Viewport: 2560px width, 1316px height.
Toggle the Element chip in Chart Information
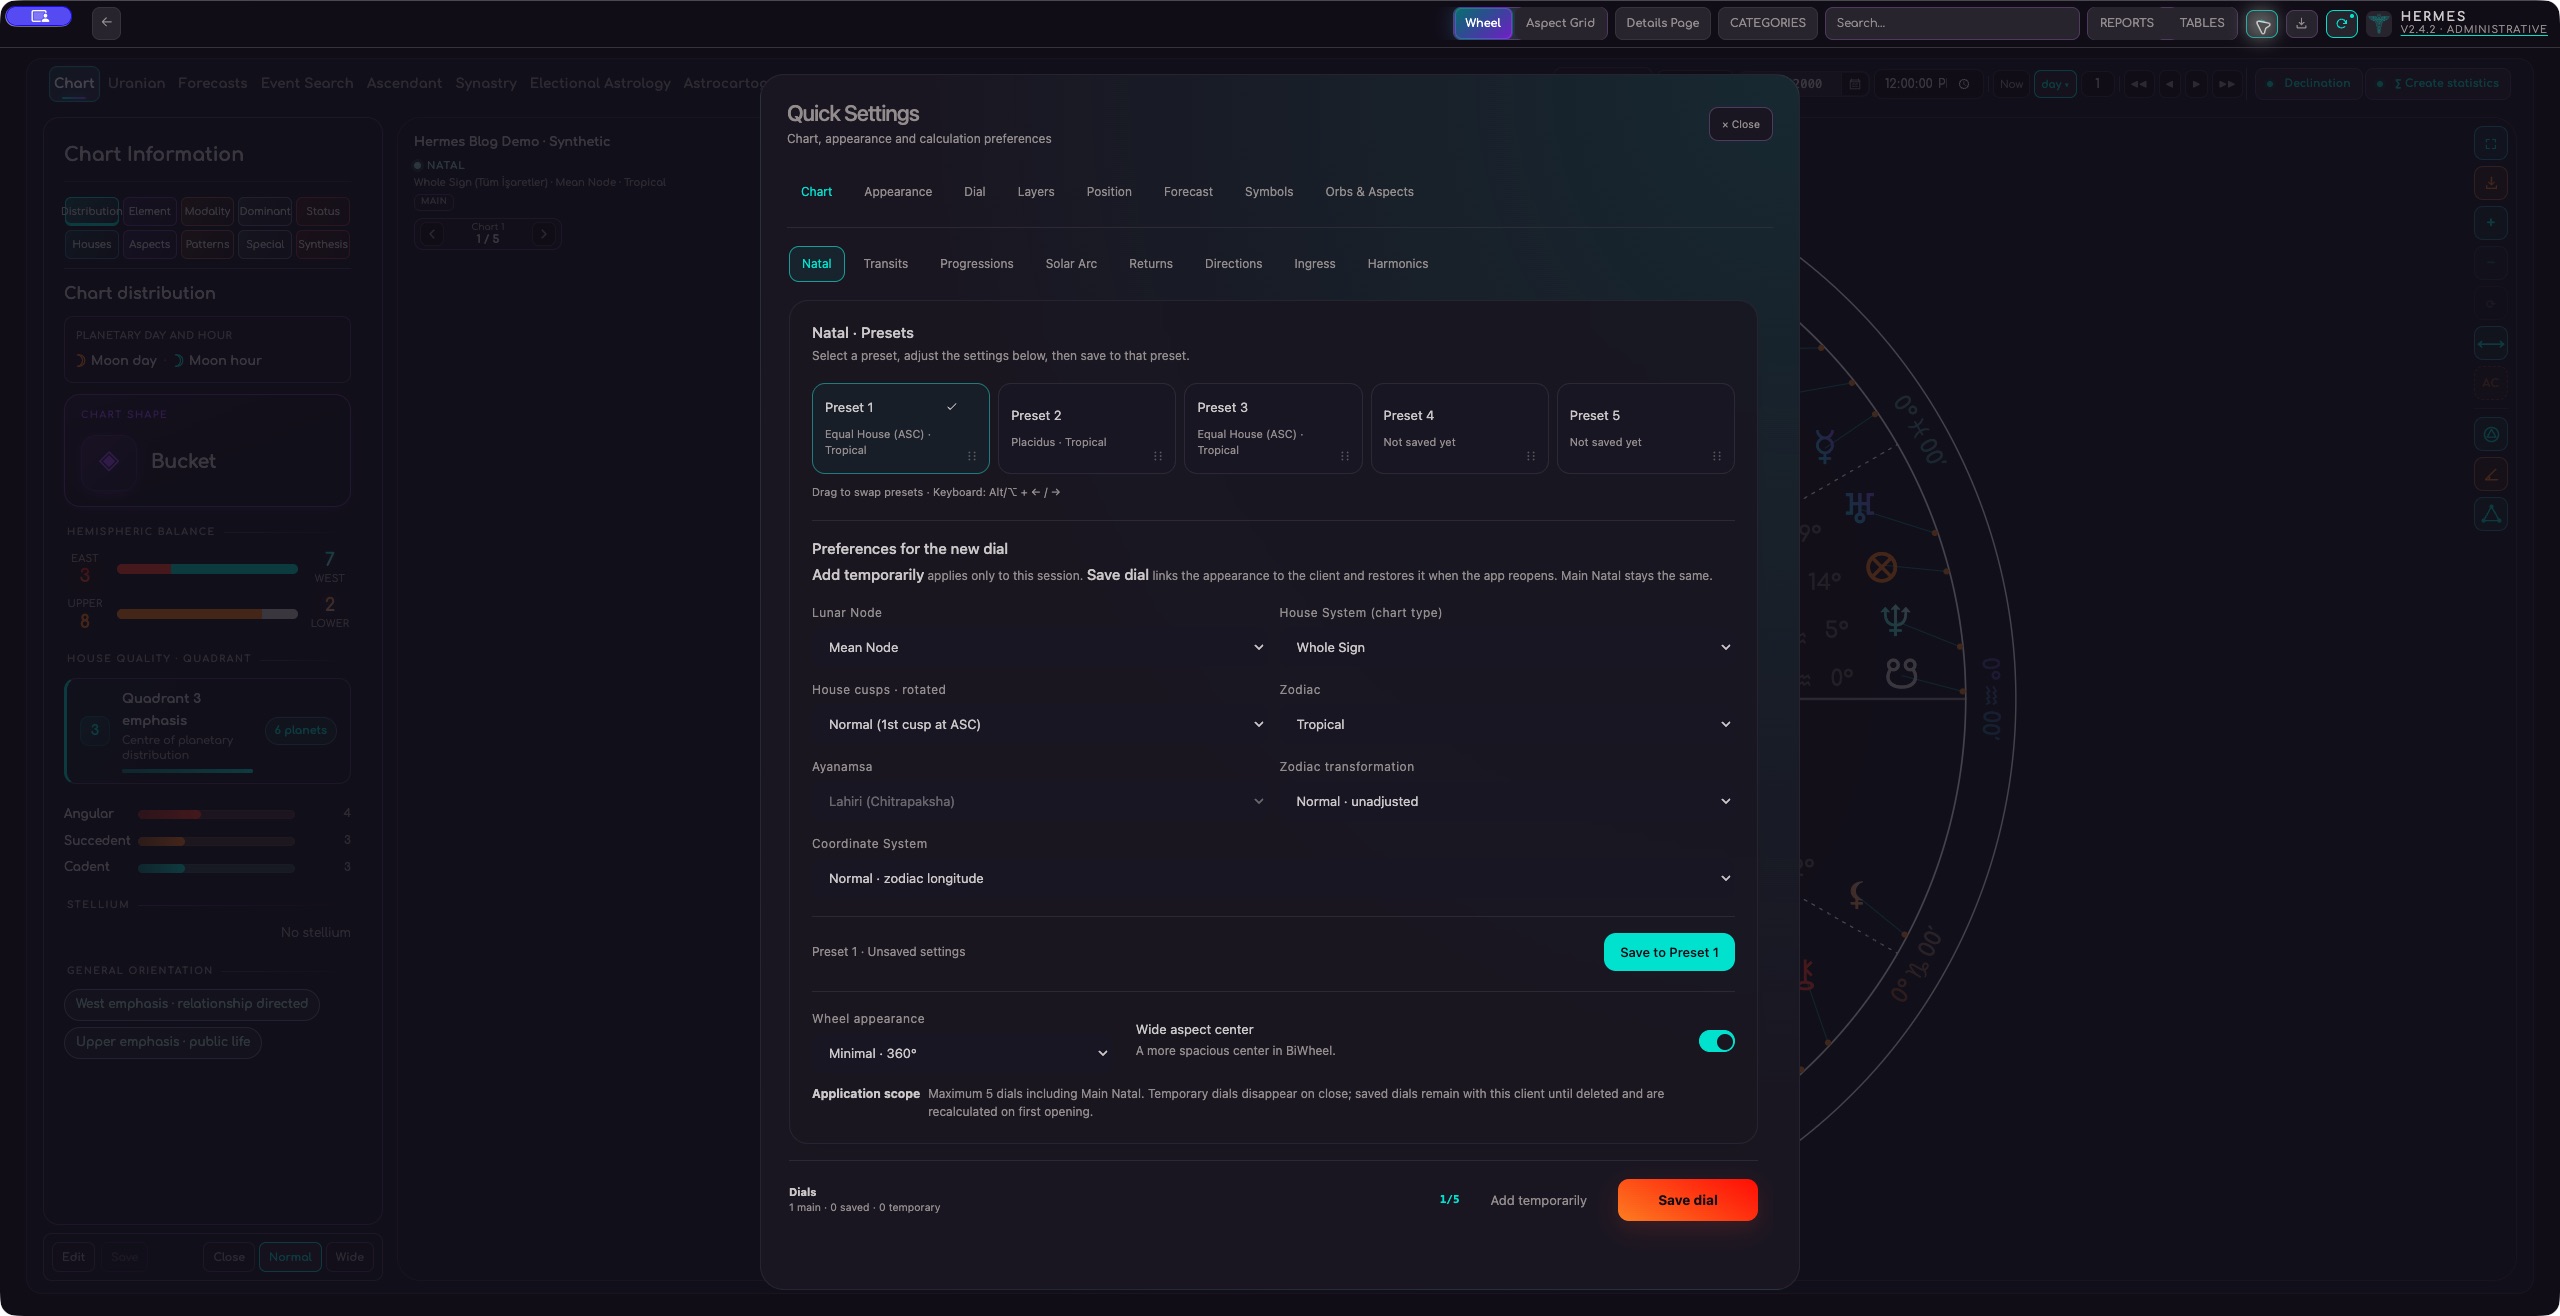tap(149, 211)
